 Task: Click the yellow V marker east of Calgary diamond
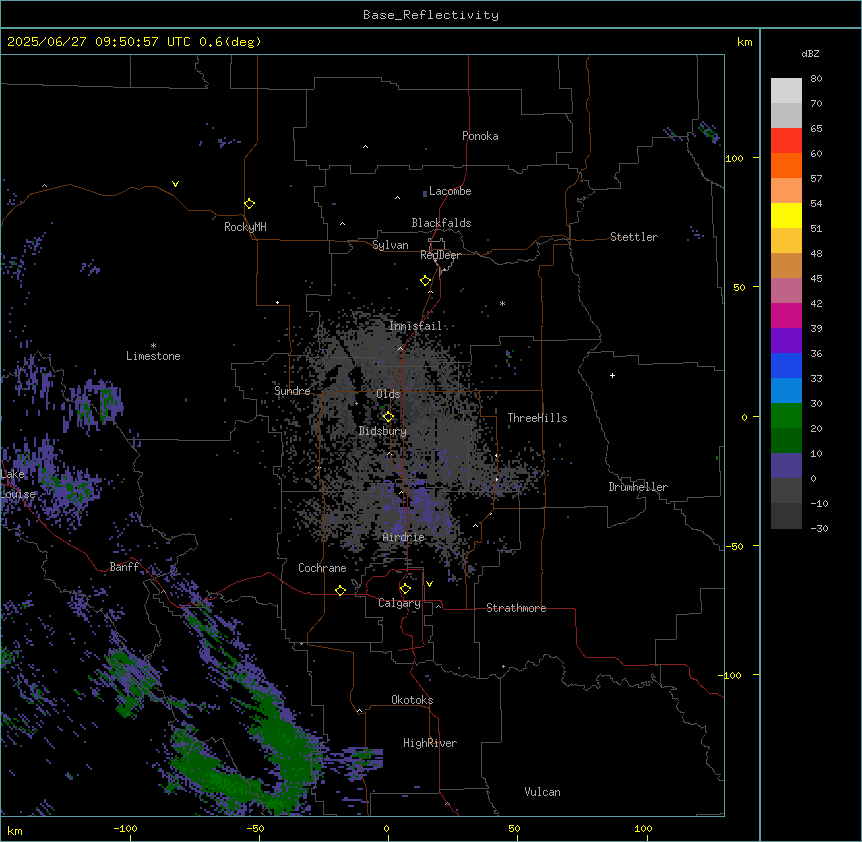click(429, 584)
